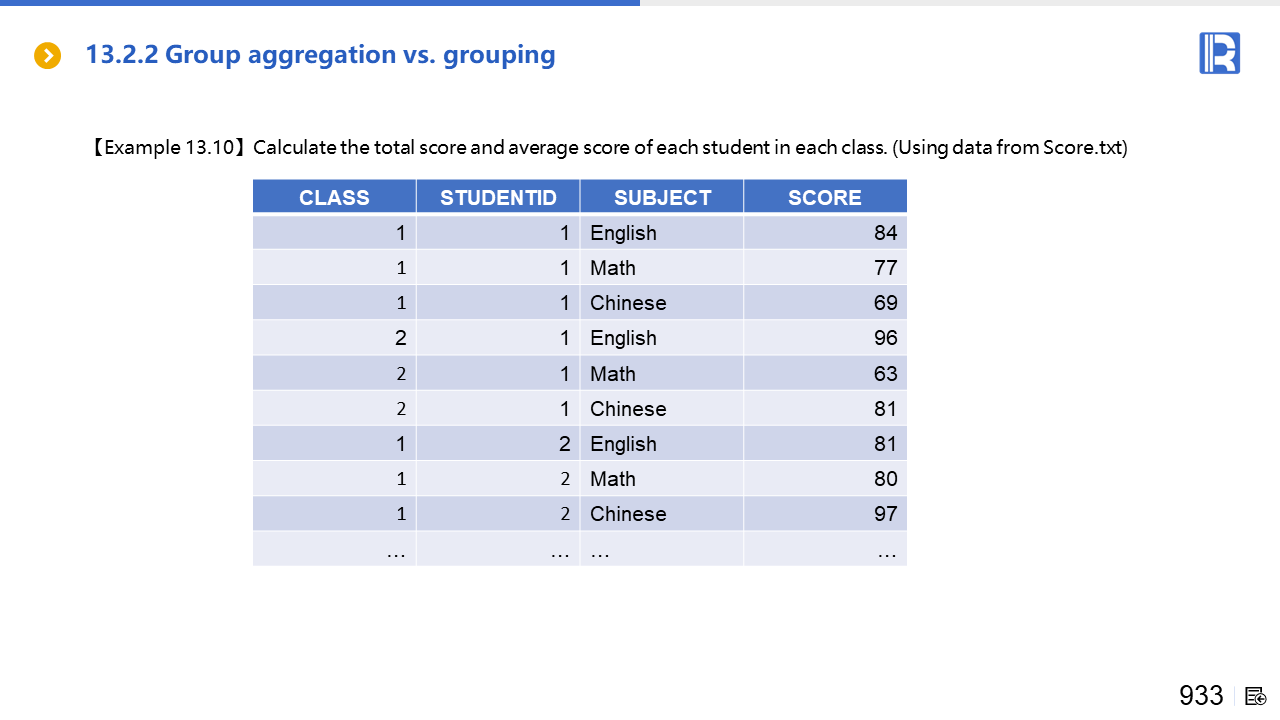Click the STUDENTID column header
The image size is (1280, 720).
tap(498, 197)
